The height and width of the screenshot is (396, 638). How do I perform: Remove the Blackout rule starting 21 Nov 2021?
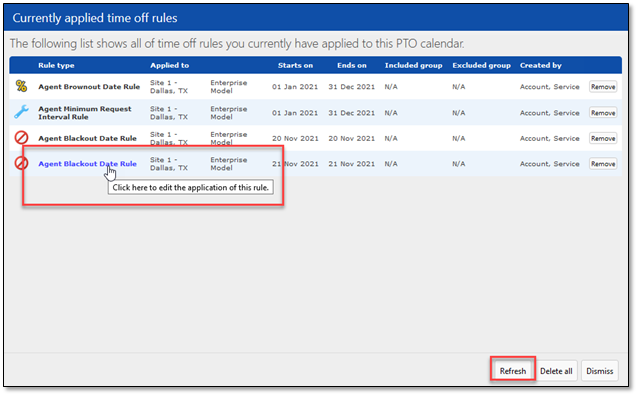tap(603, 164)
